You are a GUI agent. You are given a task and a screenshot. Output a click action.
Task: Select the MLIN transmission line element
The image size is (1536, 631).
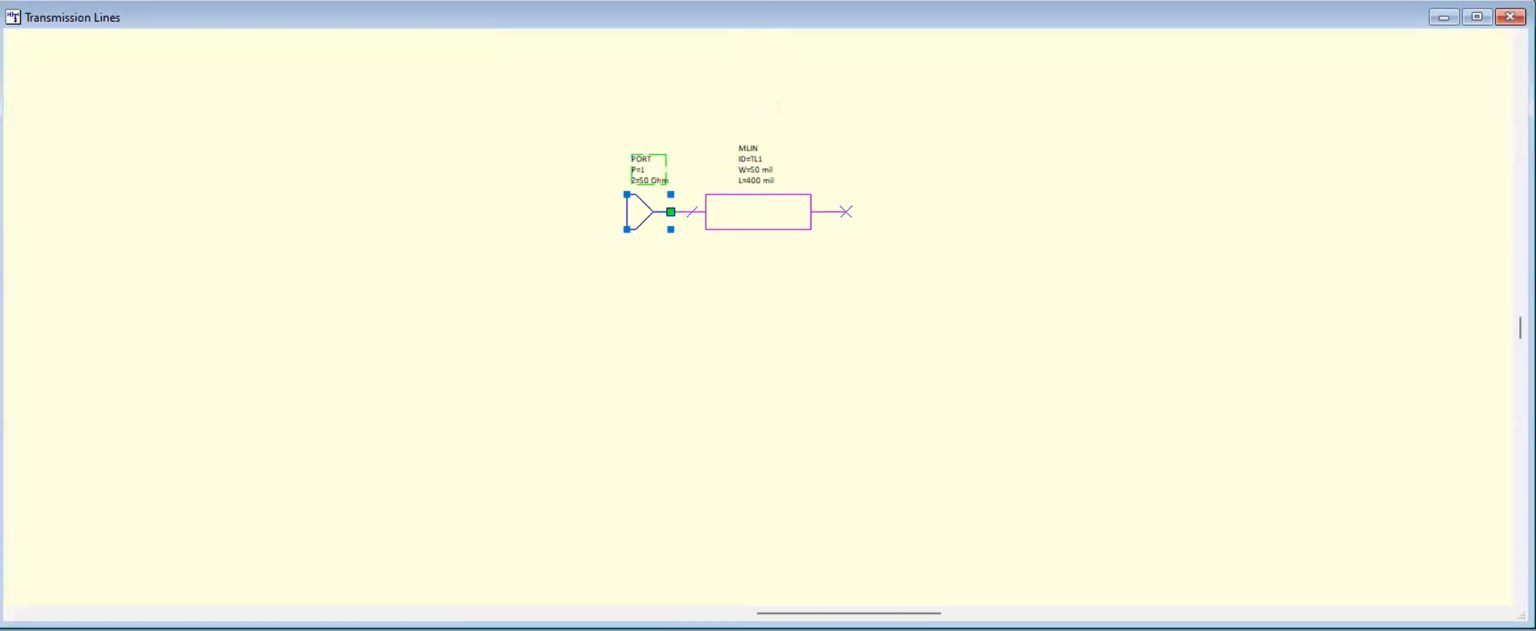757,211
